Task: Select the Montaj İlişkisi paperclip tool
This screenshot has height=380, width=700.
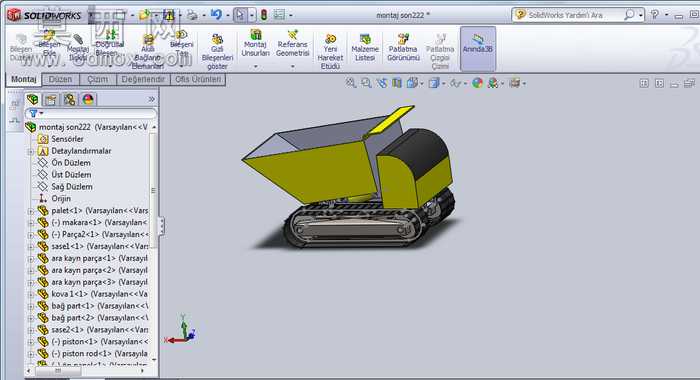Action: pos(78,47)
